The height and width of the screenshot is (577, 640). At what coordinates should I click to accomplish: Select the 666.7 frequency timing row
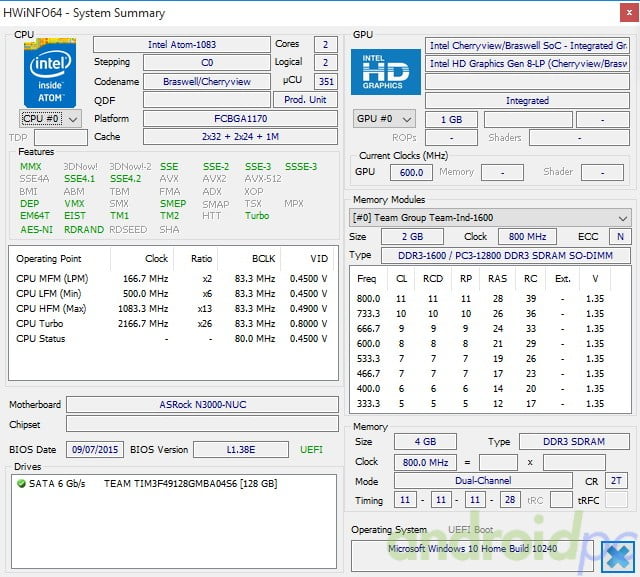click(x=490, y=329)
